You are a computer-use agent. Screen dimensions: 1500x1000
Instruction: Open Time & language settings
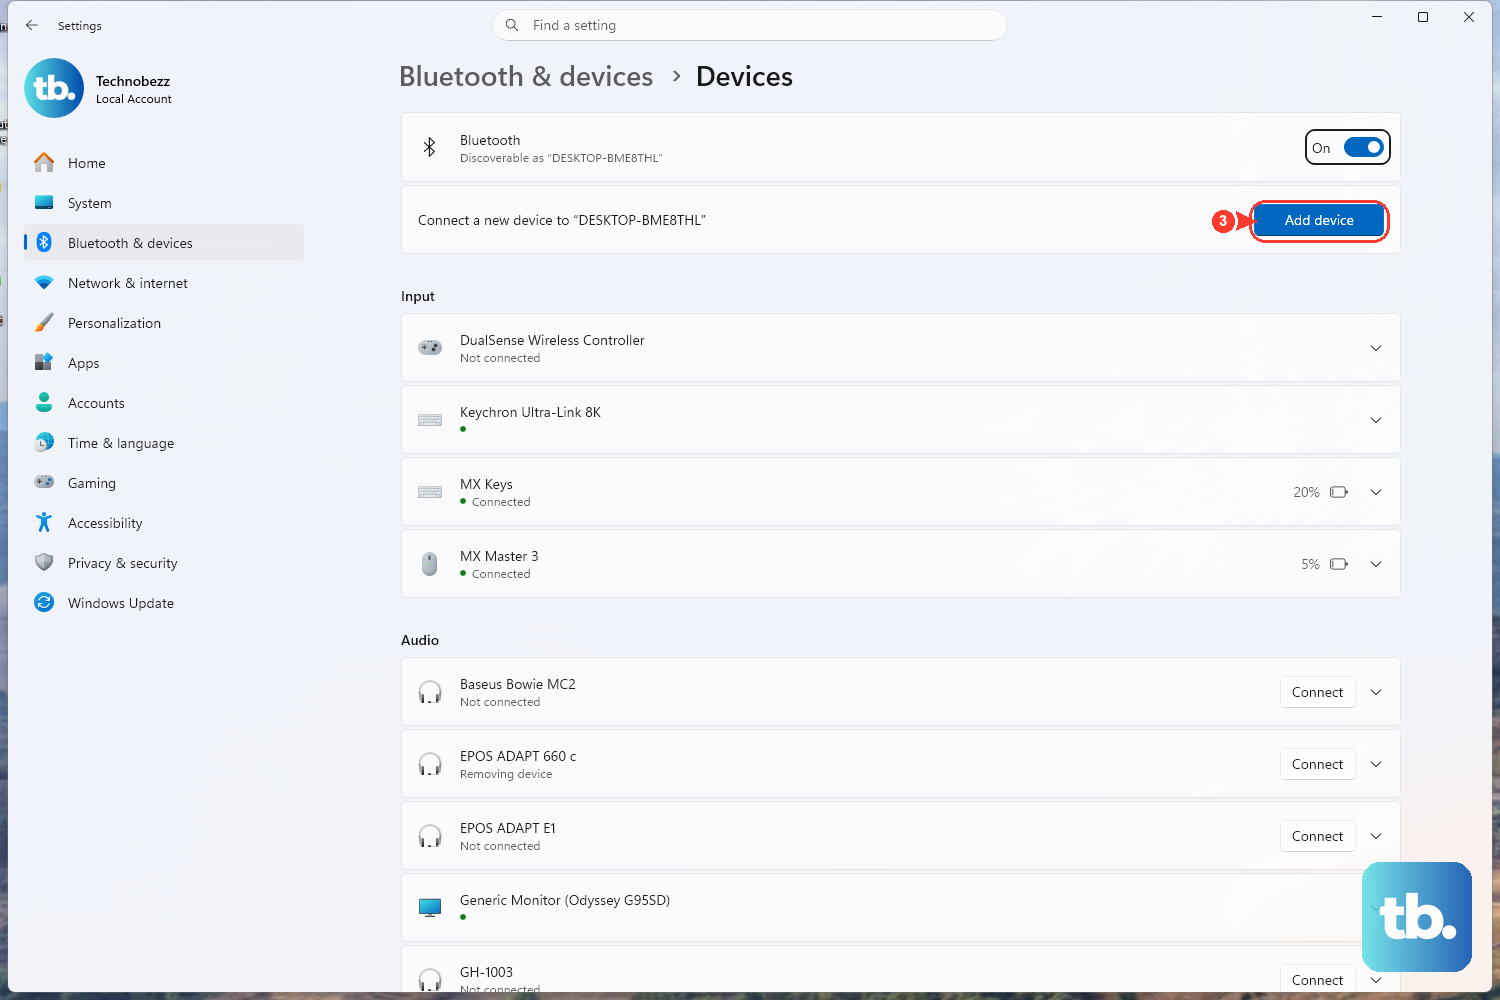point(164,443)
